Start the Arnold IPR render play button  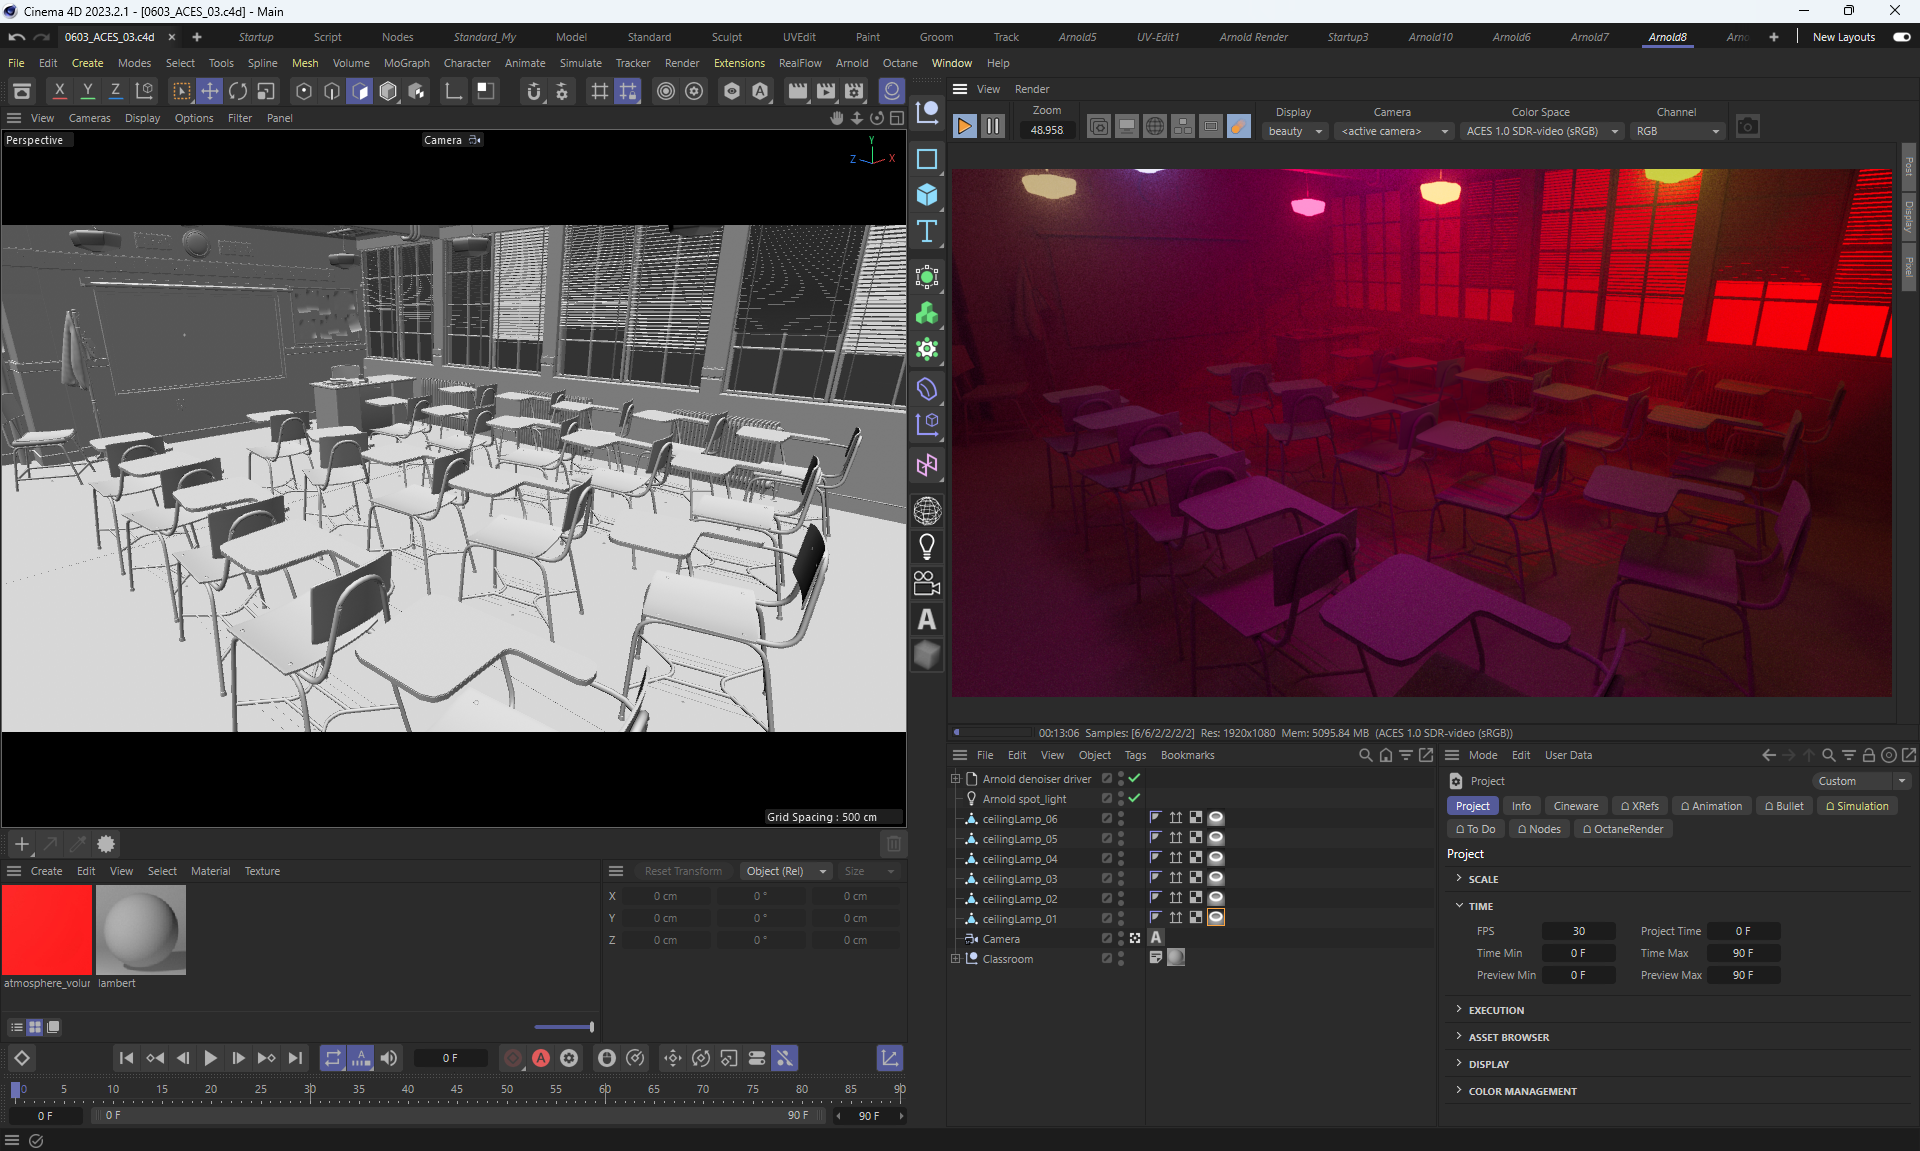click(964, 126)
